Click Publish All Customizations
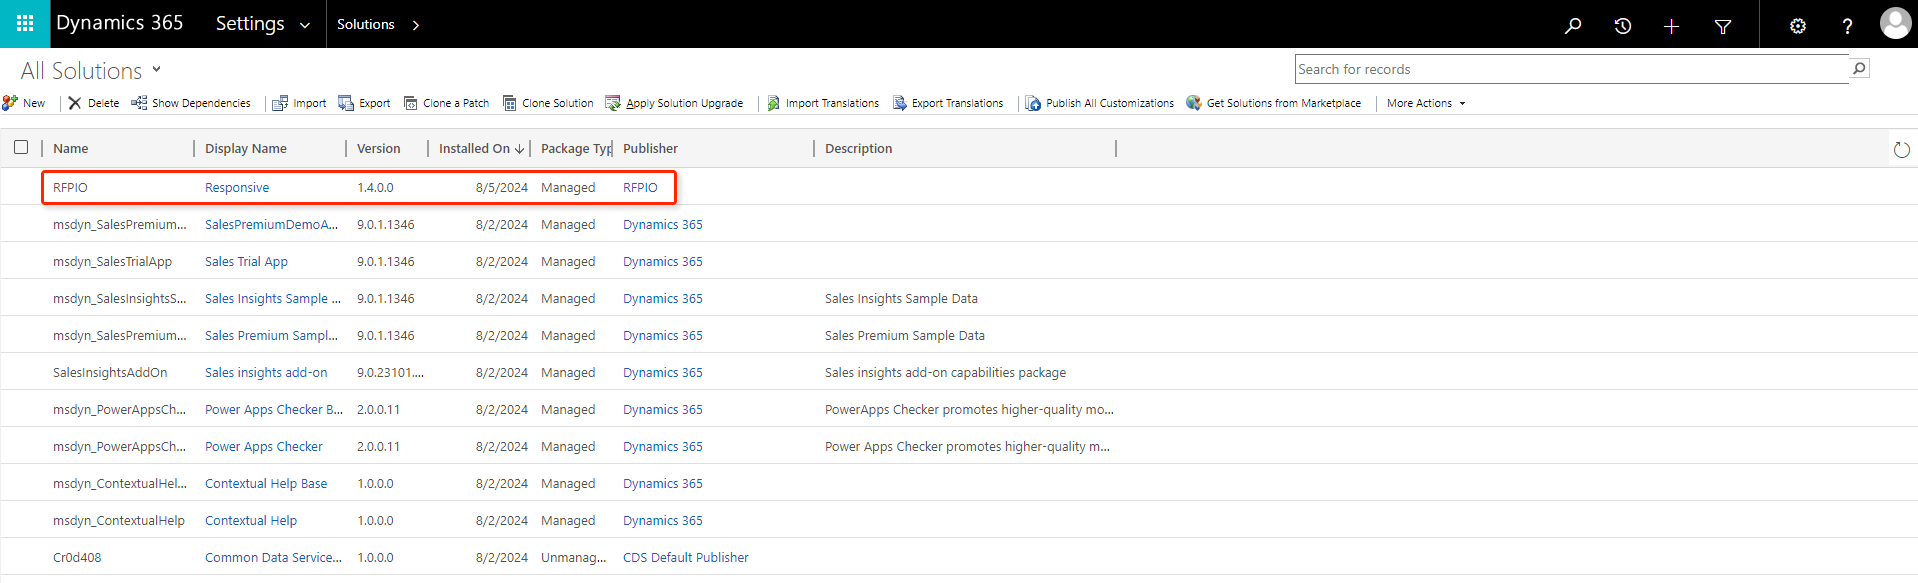 [x=1100, y=103]
